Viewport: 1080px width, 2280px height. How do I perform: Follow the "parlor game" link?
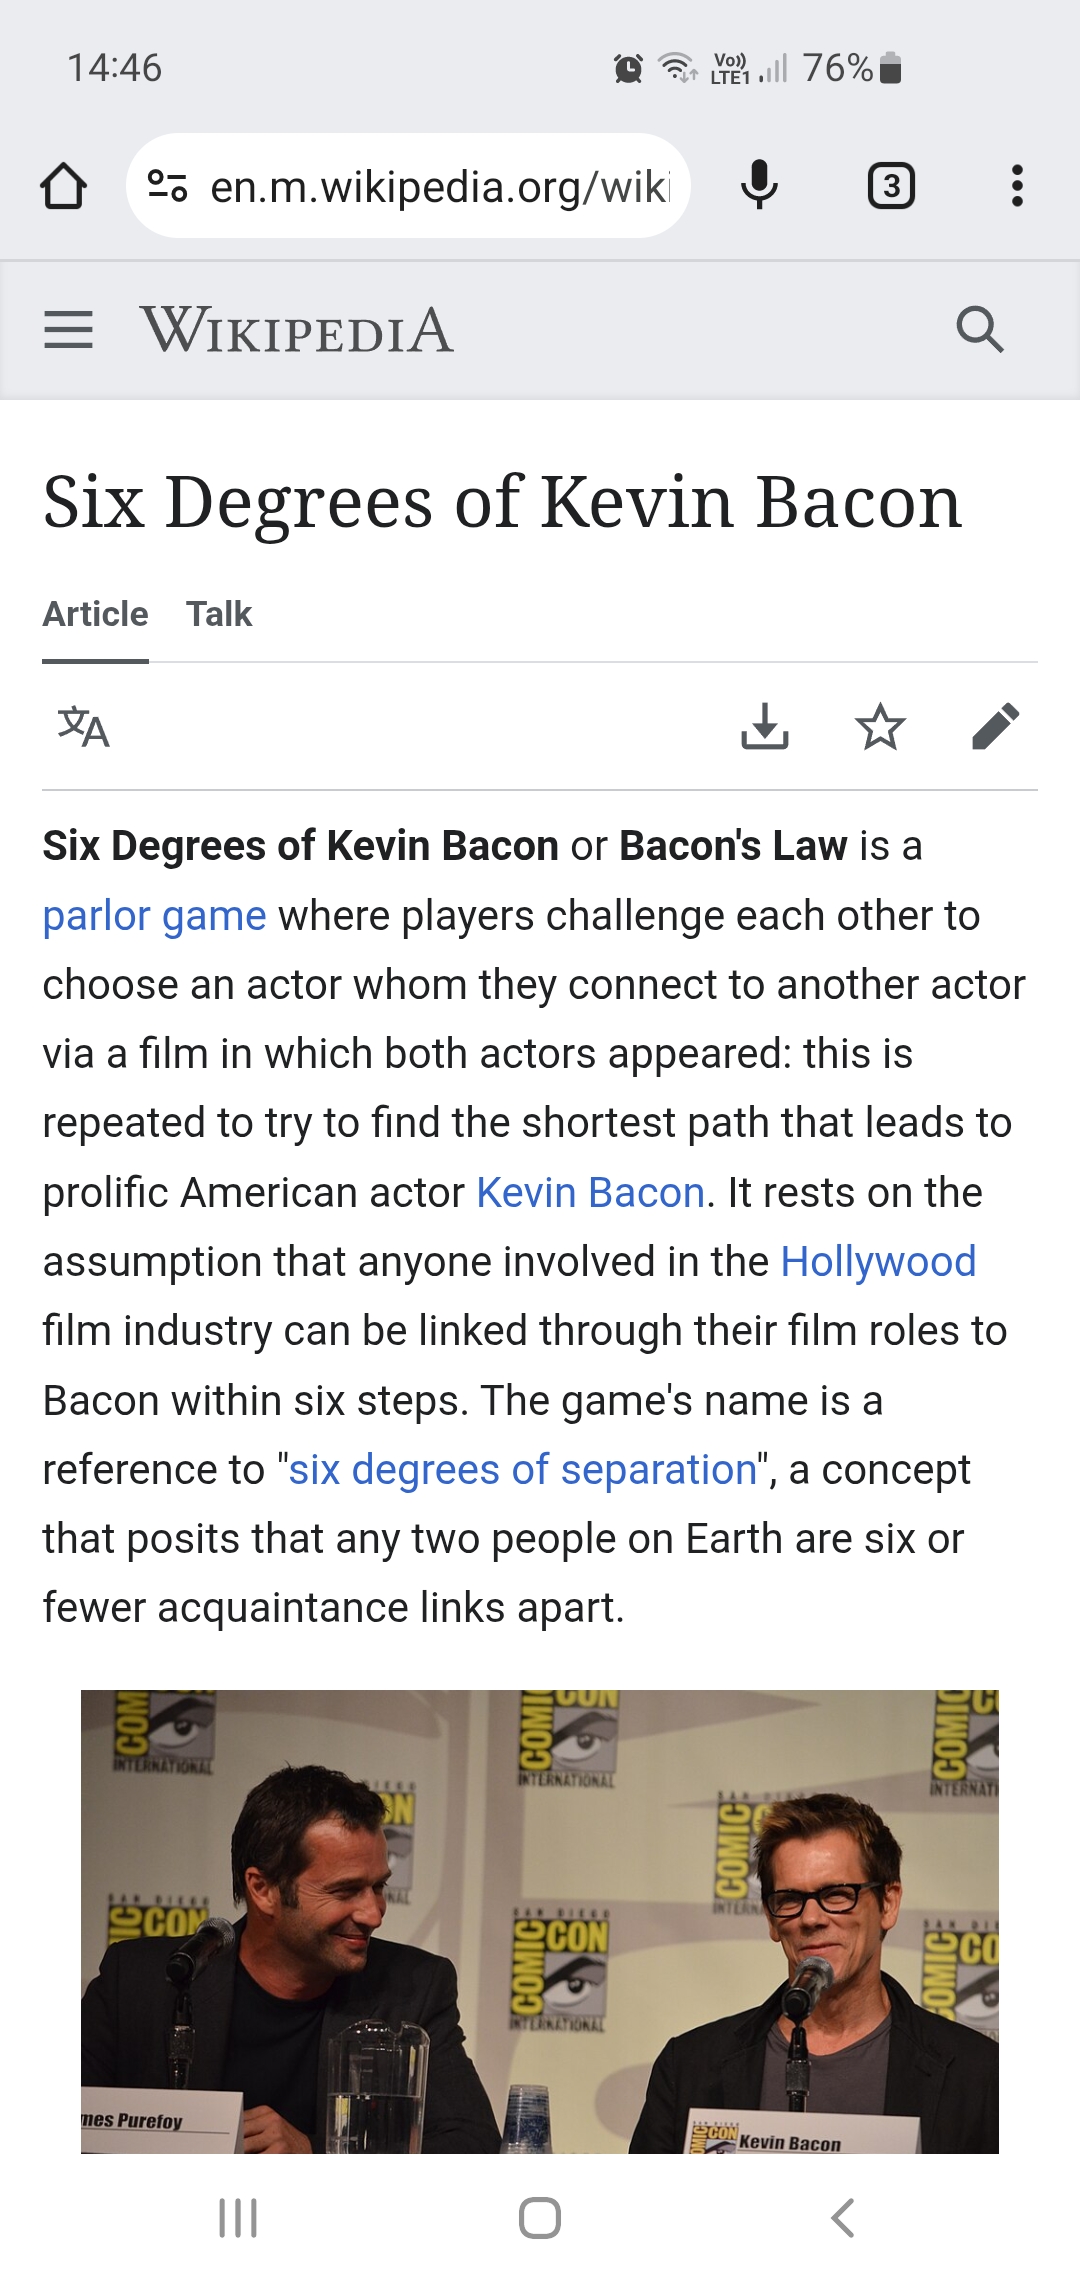tap(154, 916)
